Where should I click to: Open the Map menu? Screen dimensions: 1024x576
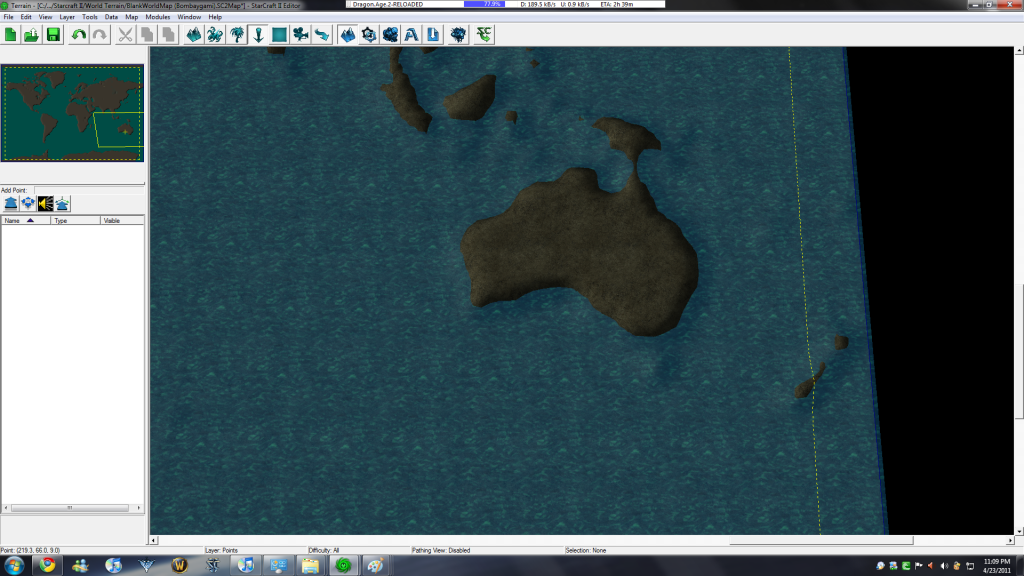coord(131,17)
